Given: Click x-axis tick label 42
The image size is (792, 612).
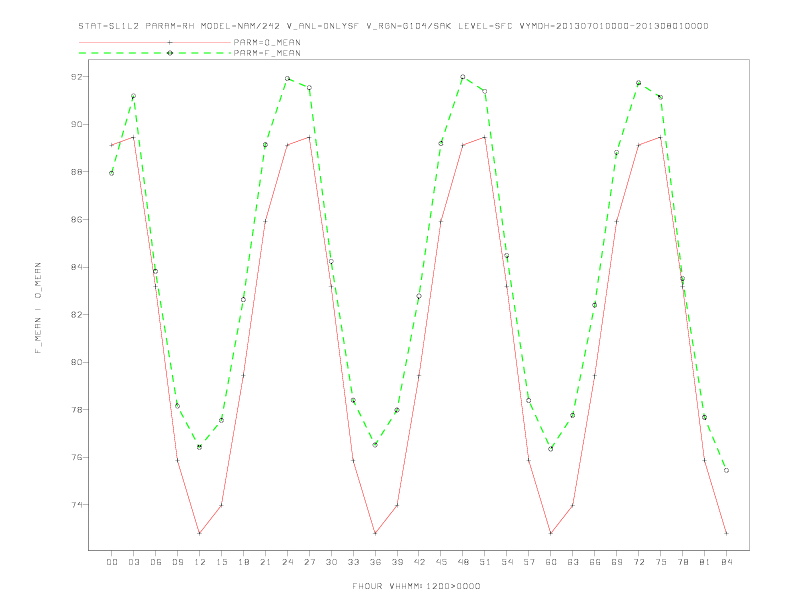Looking at the screenshot, I should point(419,562).
